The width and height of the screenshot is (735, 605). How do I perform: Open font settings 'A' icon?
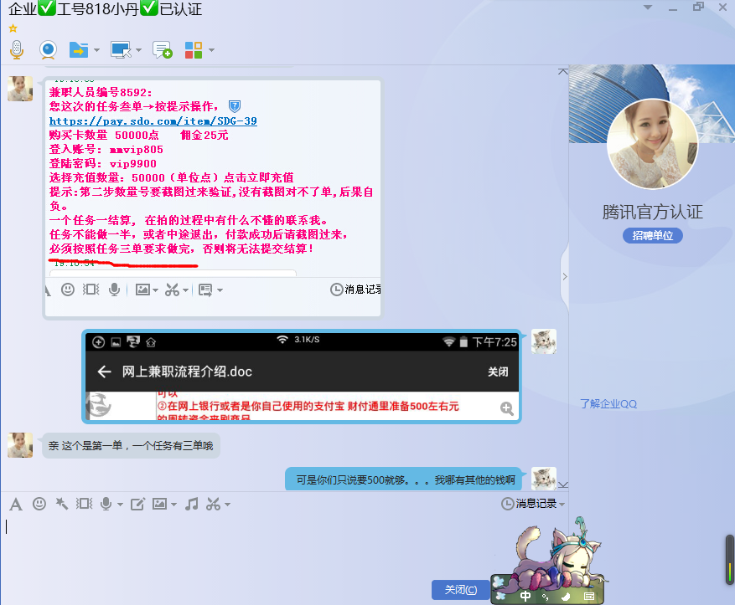pyautogui.click(x=15, y=504)
